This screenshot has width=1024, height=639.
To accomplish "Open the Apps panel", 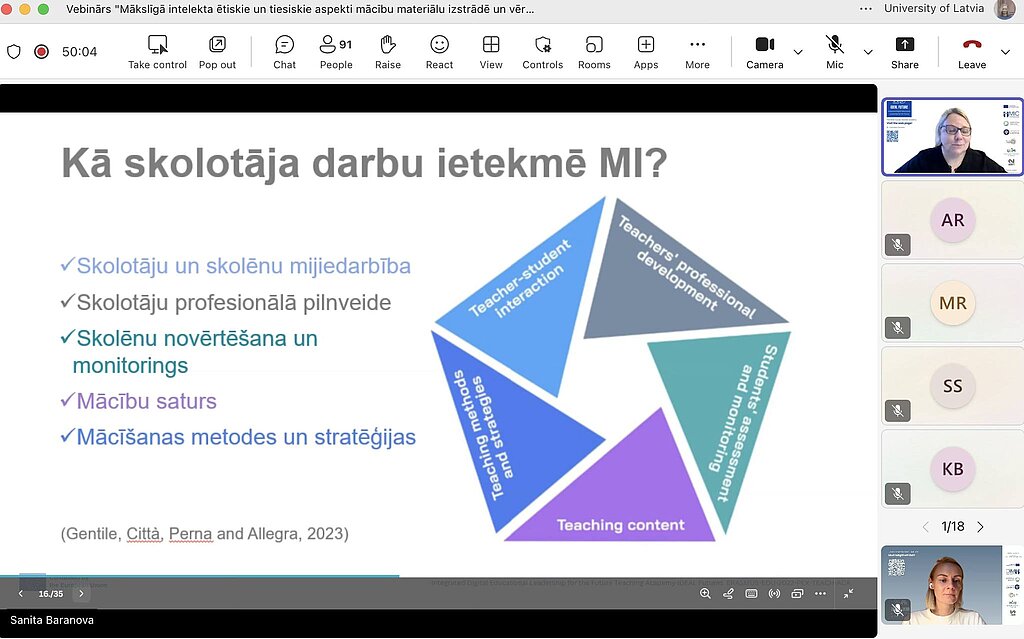I will click(x=646, y=52).
